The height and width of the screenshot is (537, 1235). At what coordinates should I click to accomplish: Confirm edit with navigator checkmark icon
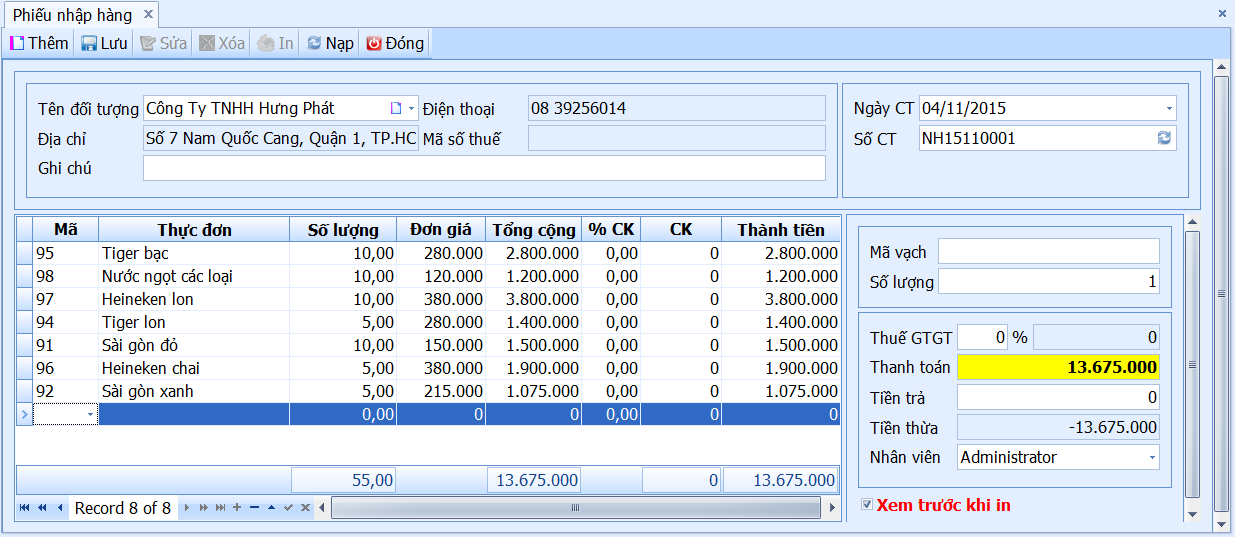tap(288, 508)
